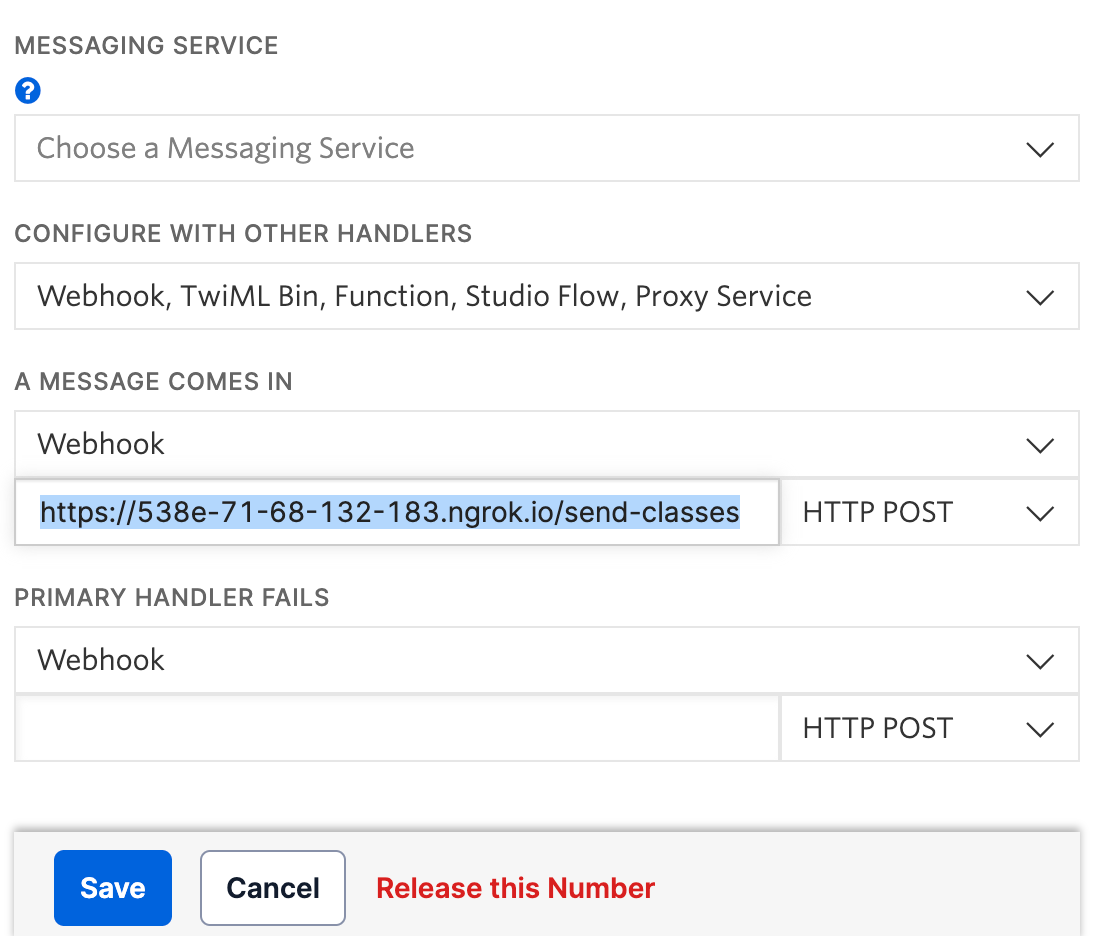Click the A Message Comes In heading

click(x=153, y=382)
